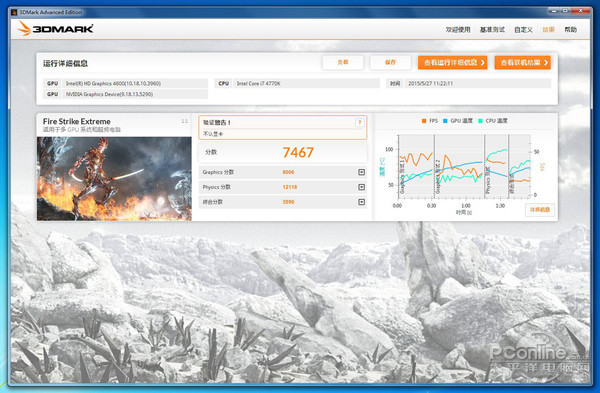Image resolution: width=600 pixels, height=393 pixels.
Task: Expand the 综合分数 row
Action: [361, 202]
